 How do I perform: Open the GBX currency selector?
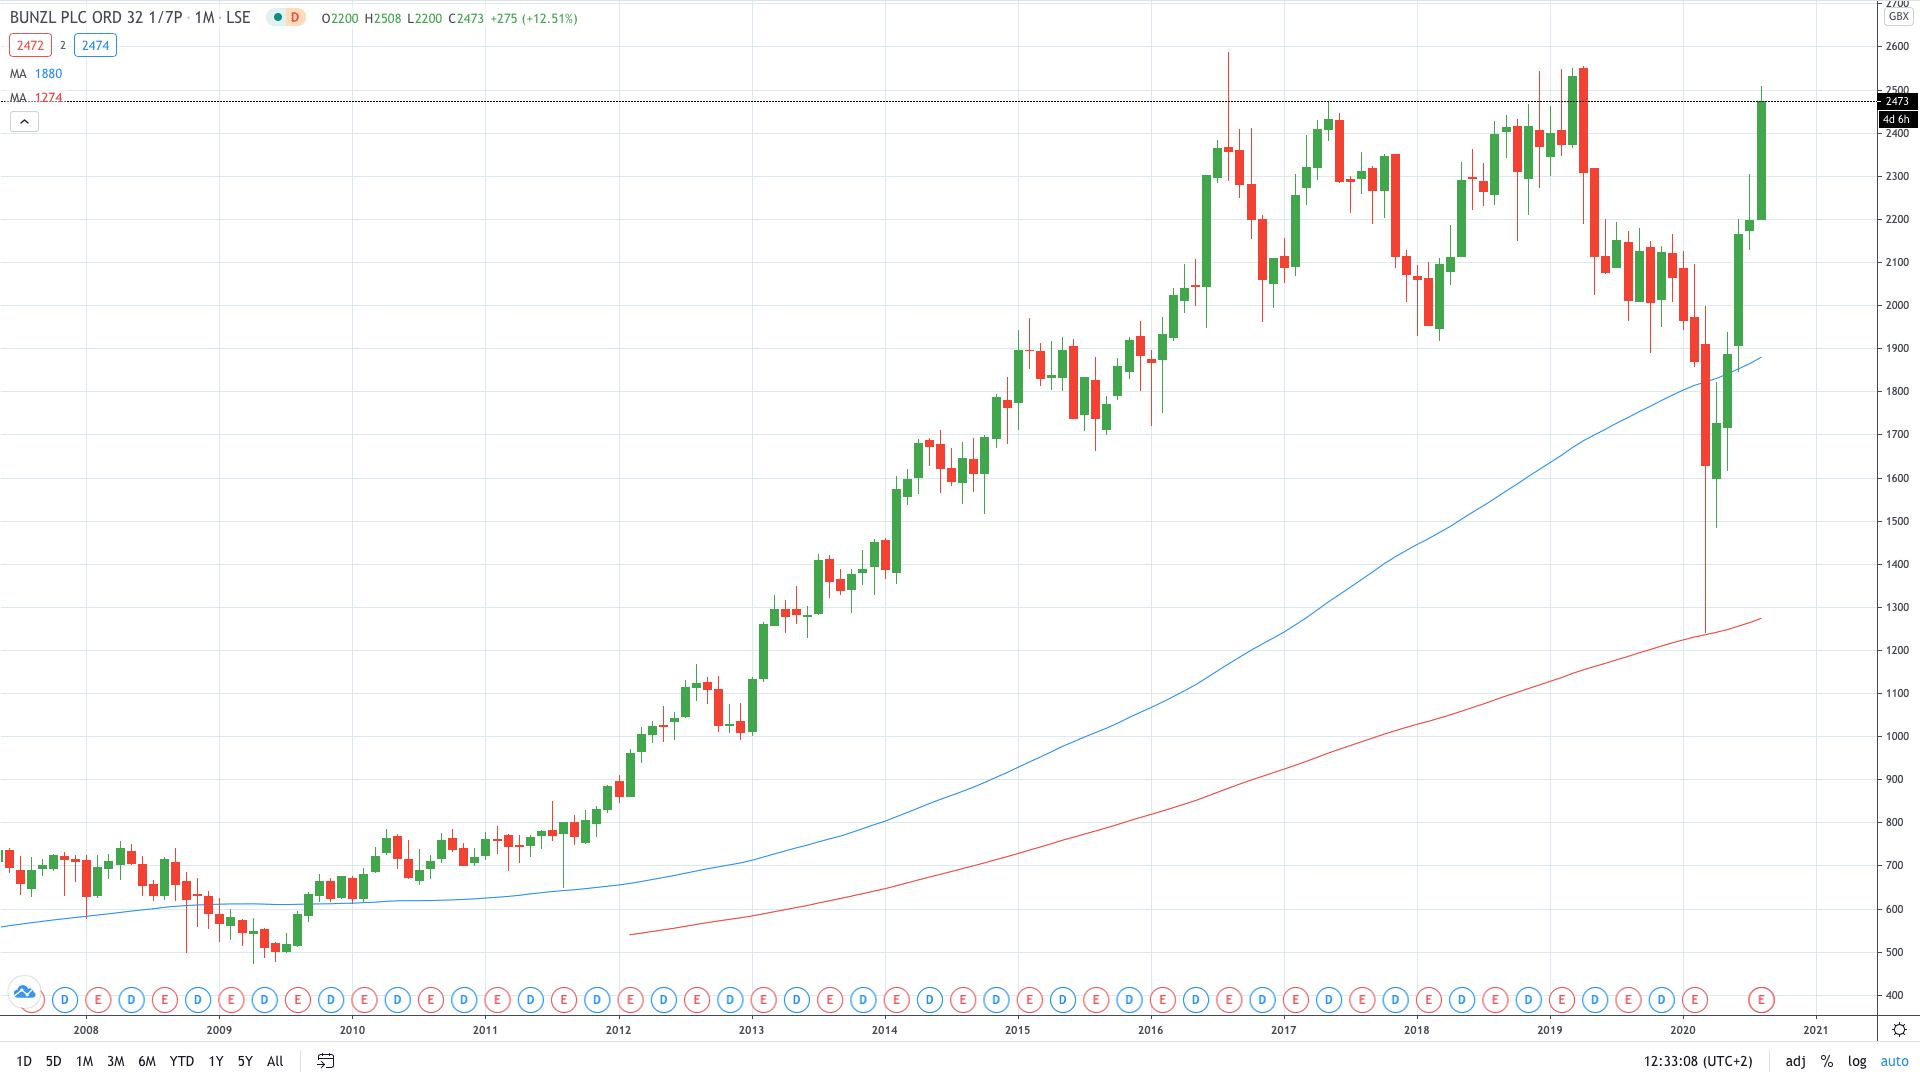[1898, 17]
